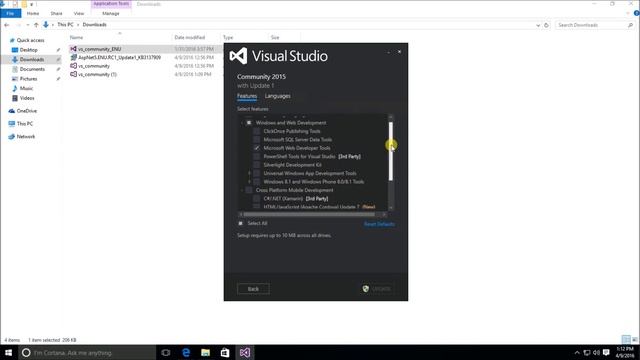Click the network icon in system tray
The height and width of the screenshot is (360, 640).
point(587,353)
